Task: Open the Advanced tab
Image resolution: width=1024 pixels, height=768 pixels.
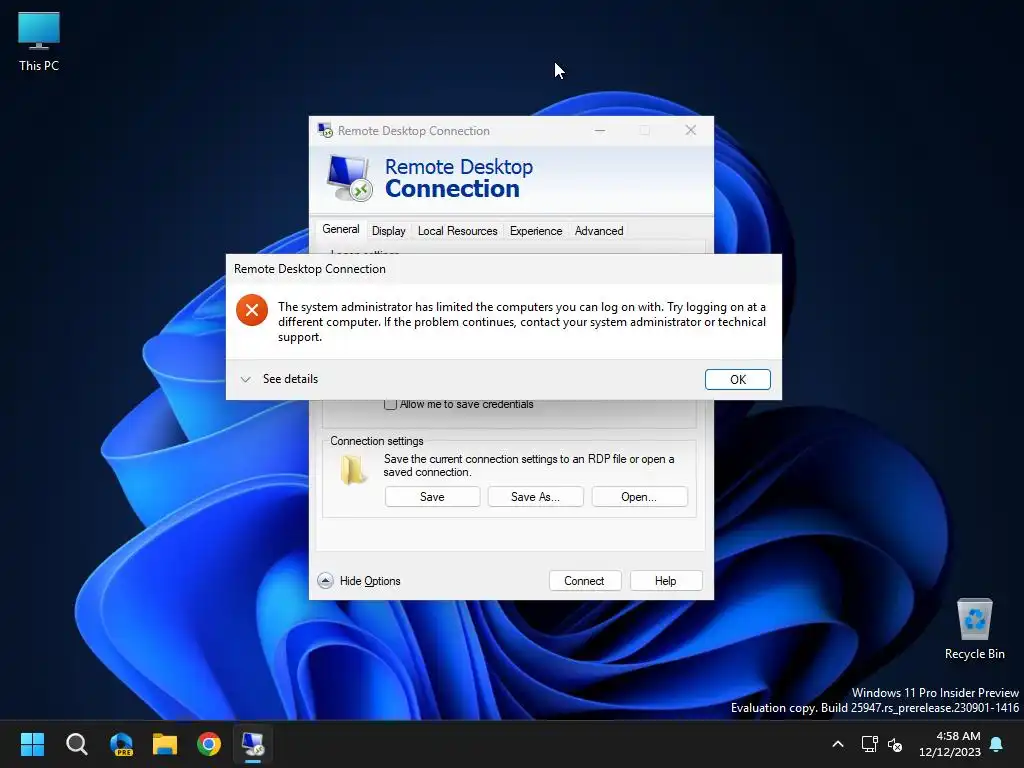Action: tap(599, 231)
